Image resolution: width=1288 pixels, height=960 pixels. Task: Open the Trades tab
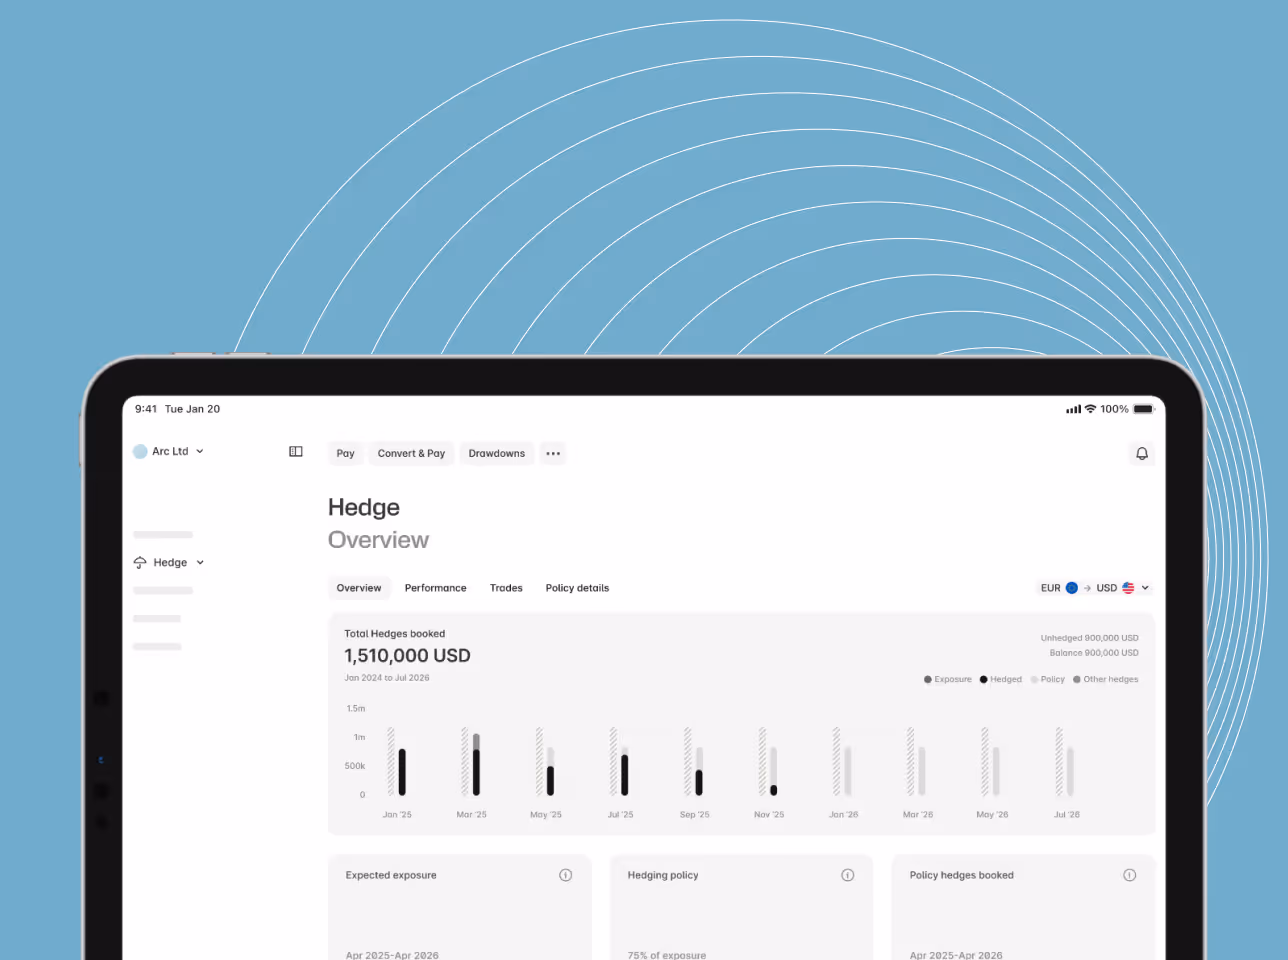pos(506,588)
